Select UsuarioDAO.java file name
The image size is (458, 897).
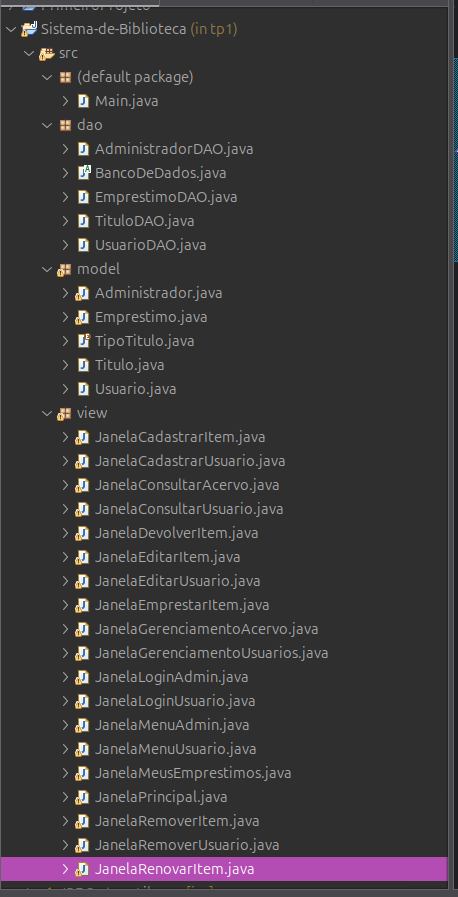point(151,245)
